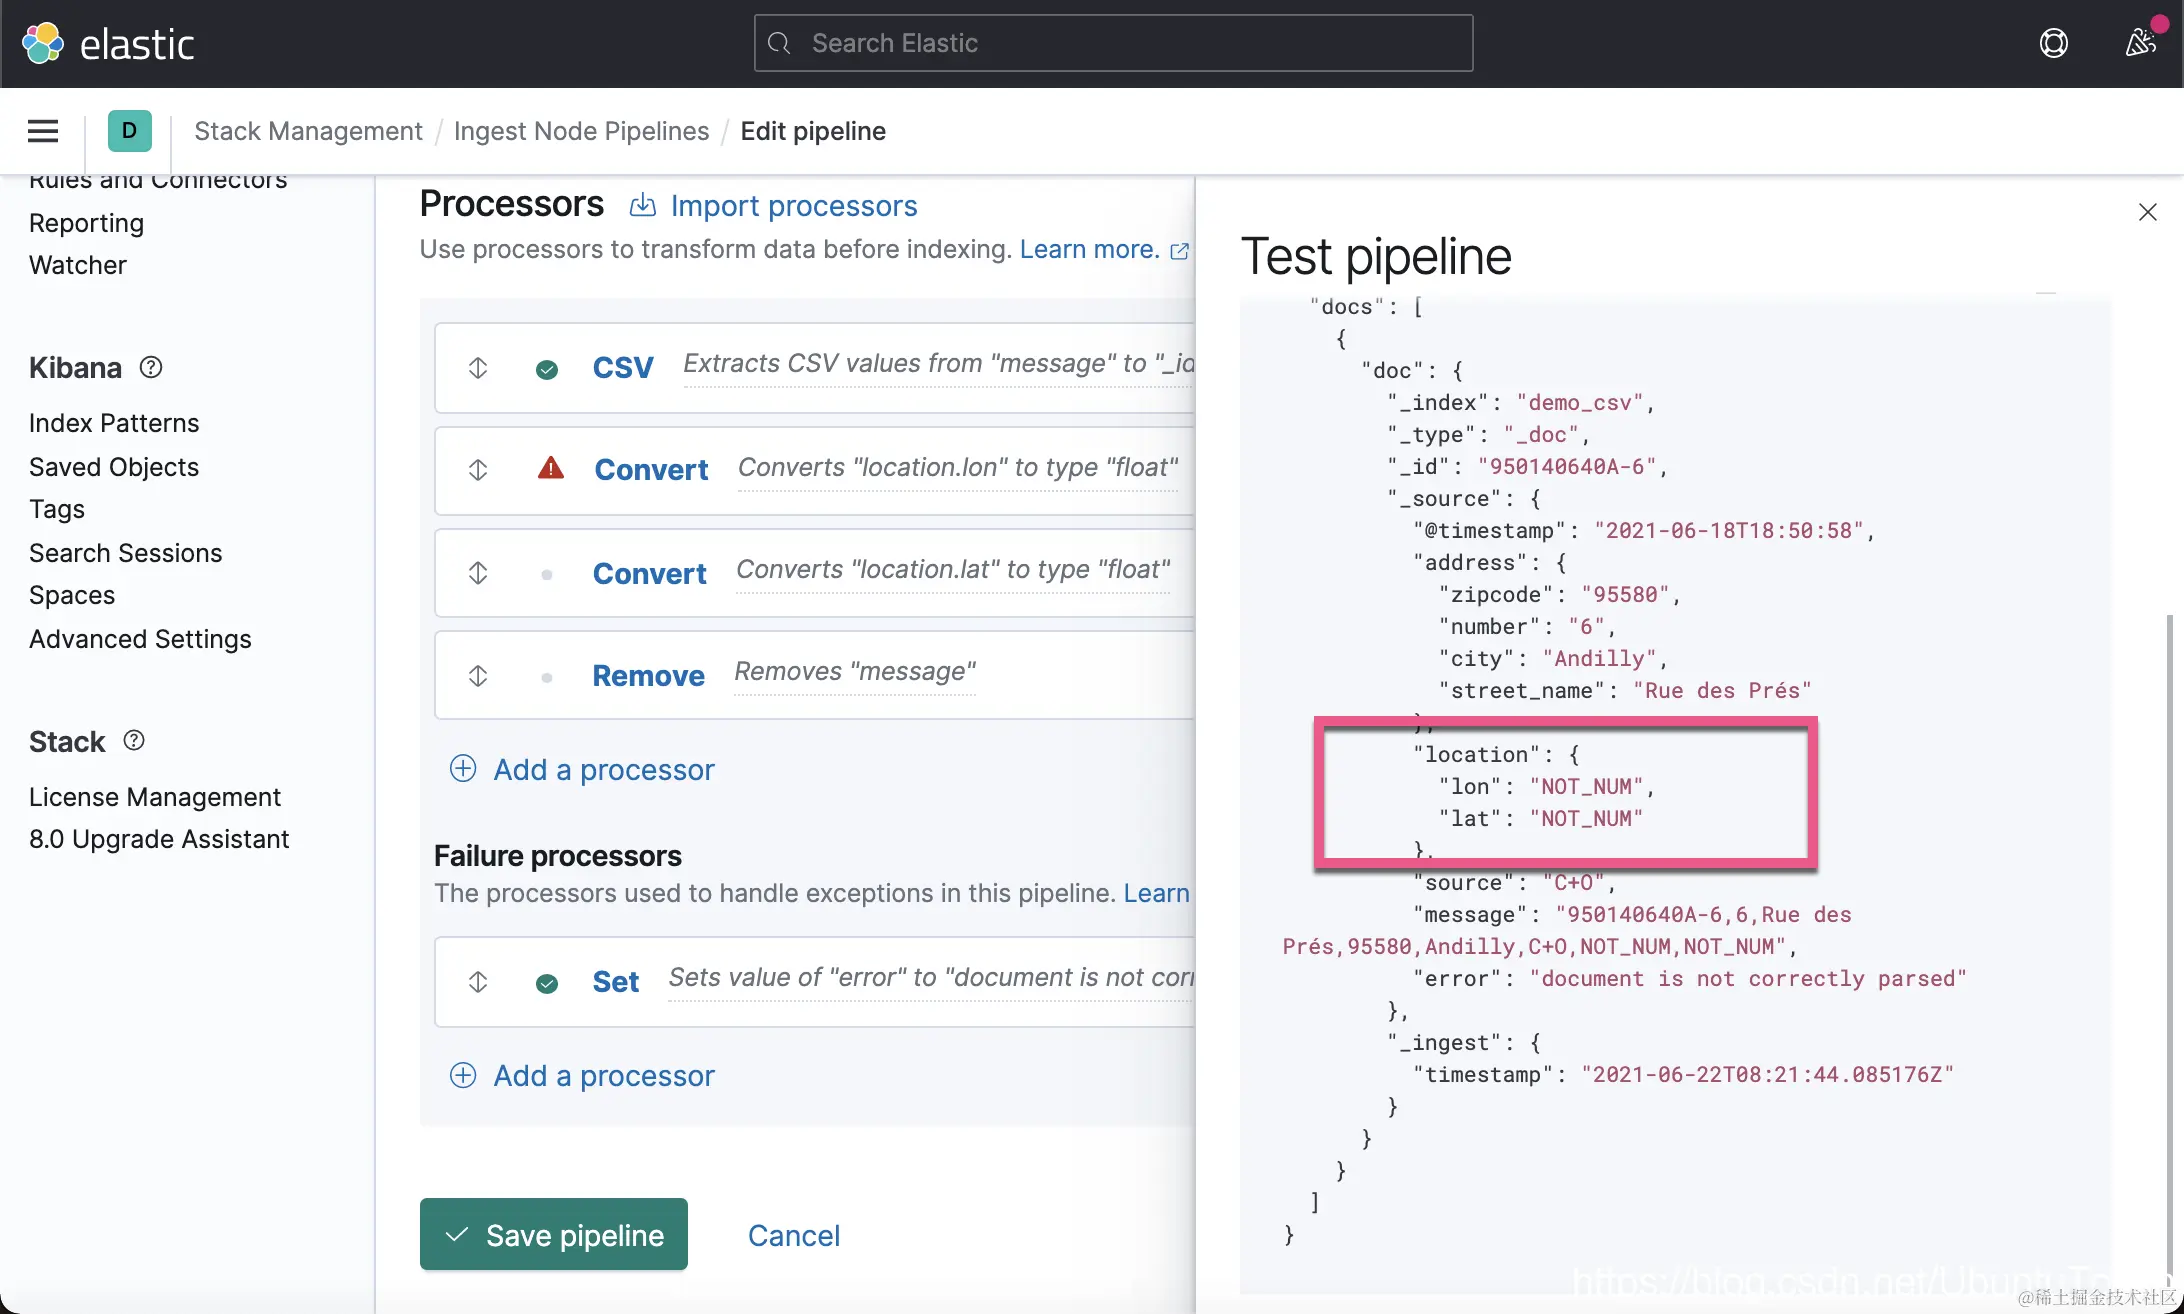Open Index Patterns in the sidebar

coord(114,423)
